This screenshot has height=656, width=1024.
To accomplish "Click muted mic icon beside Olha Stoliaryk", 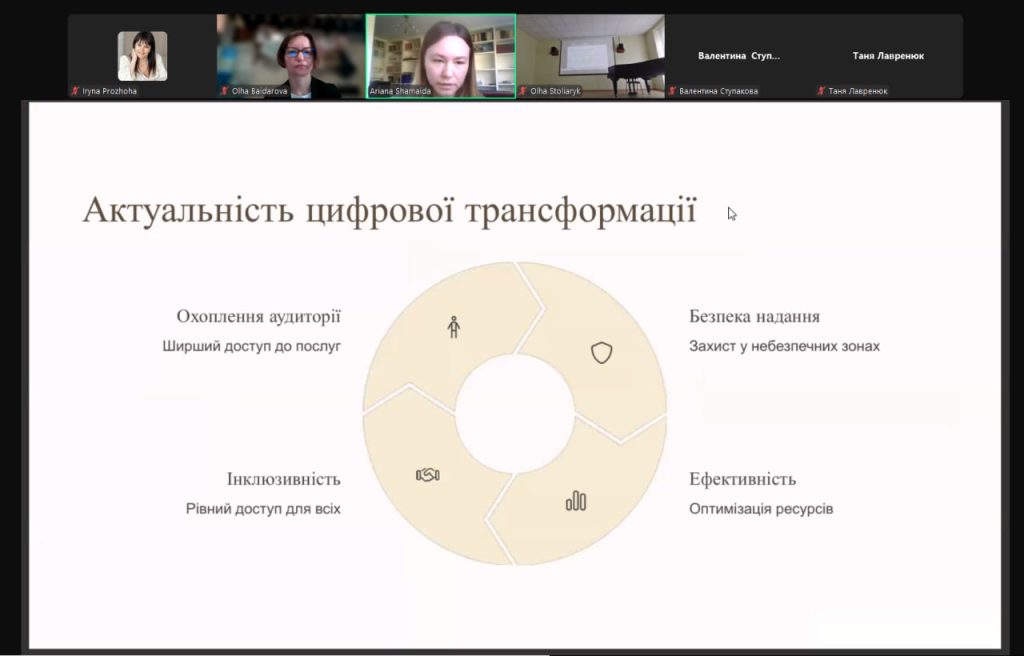I will coord(524,91).
